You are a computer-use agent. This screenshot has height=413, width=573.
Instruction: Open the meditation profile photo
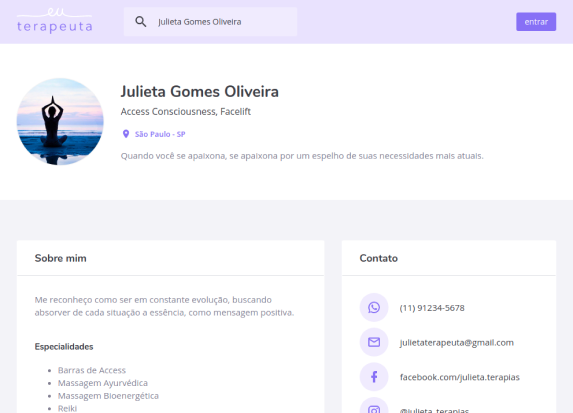60,121
